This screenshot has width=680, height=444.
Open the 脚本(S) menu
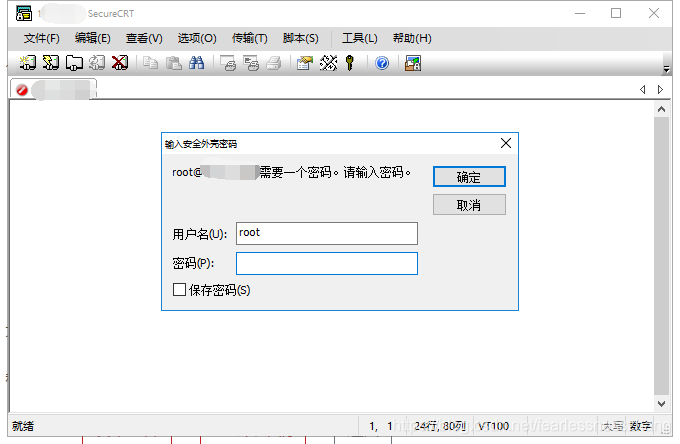pyautogui.click(x=301, y=38)
